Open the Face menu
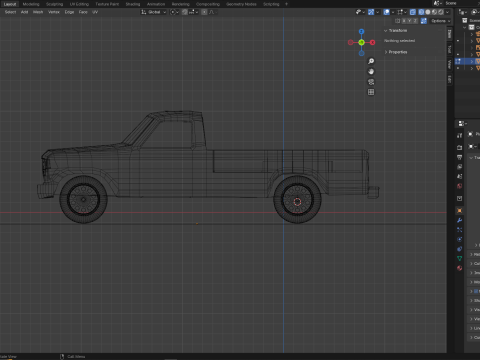Viewport: 480px width, 360px height. [x=83, y=12]
